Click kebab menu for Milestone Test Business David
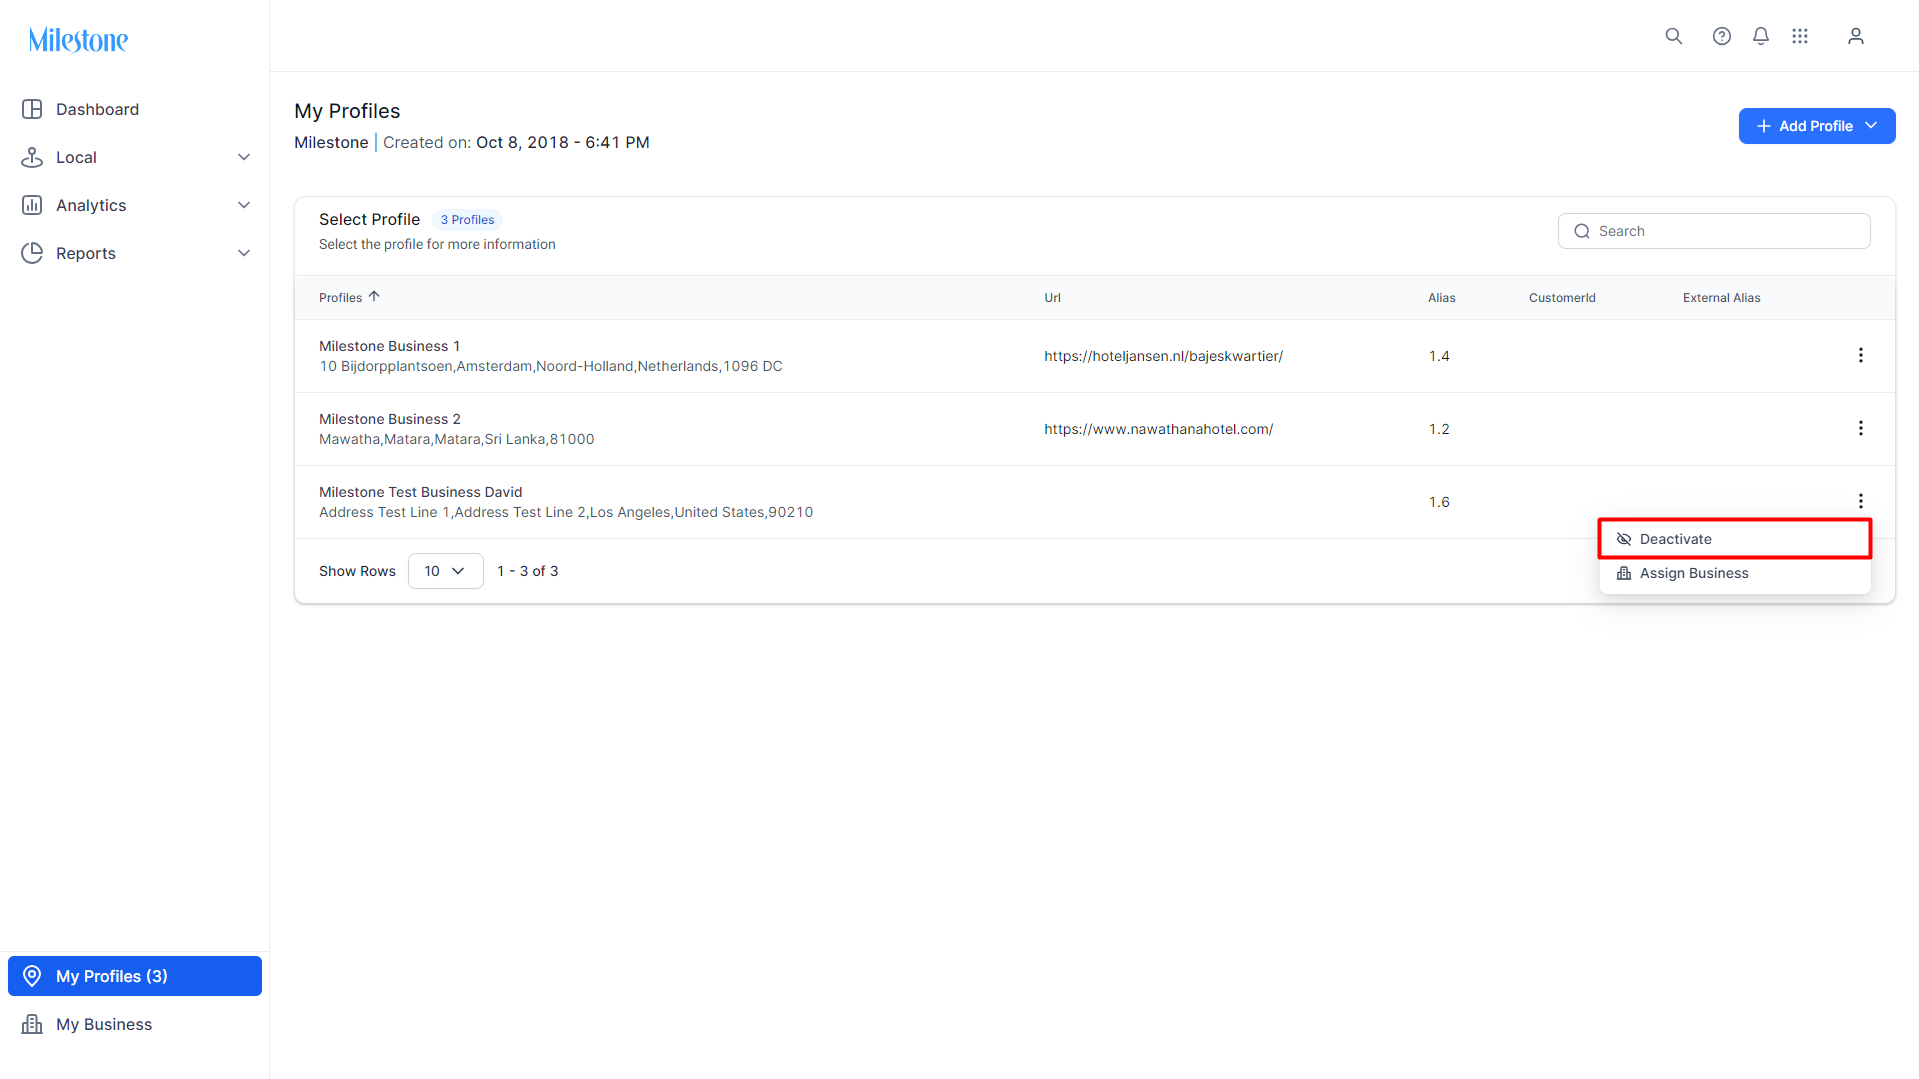Image resolution: width=1919 pixels, height=1079 pixels. pyautogui.click(x=1861, y=501)
